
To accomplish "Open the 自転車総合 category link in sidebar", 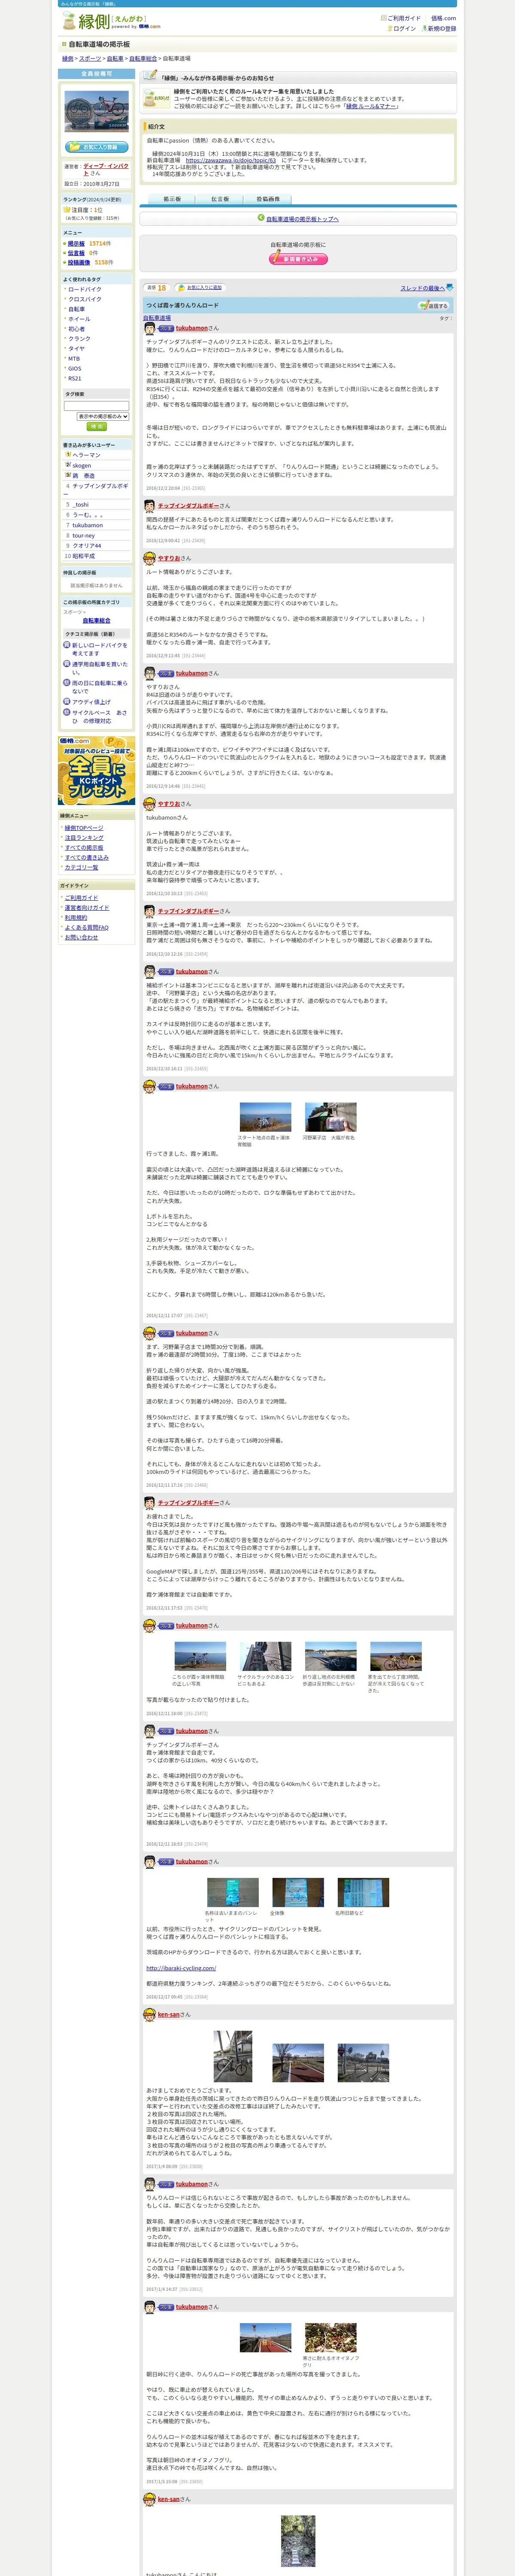I will tap(96, 621).
